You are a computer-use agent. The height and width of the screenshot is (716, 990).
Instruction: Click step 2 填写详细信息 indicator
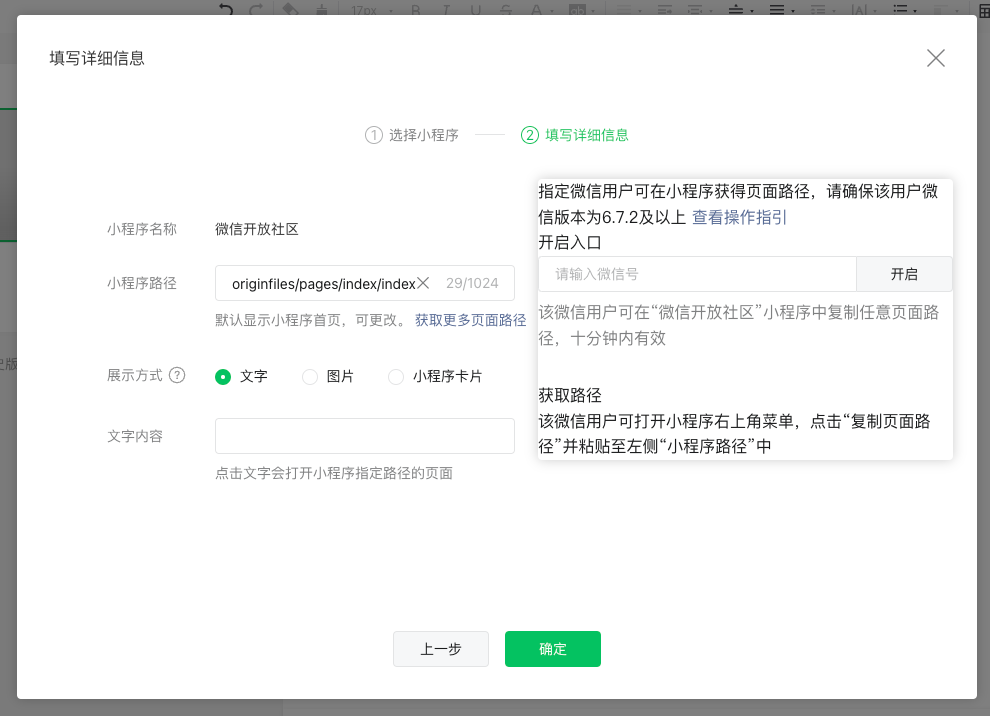click(x=575, y=135)
